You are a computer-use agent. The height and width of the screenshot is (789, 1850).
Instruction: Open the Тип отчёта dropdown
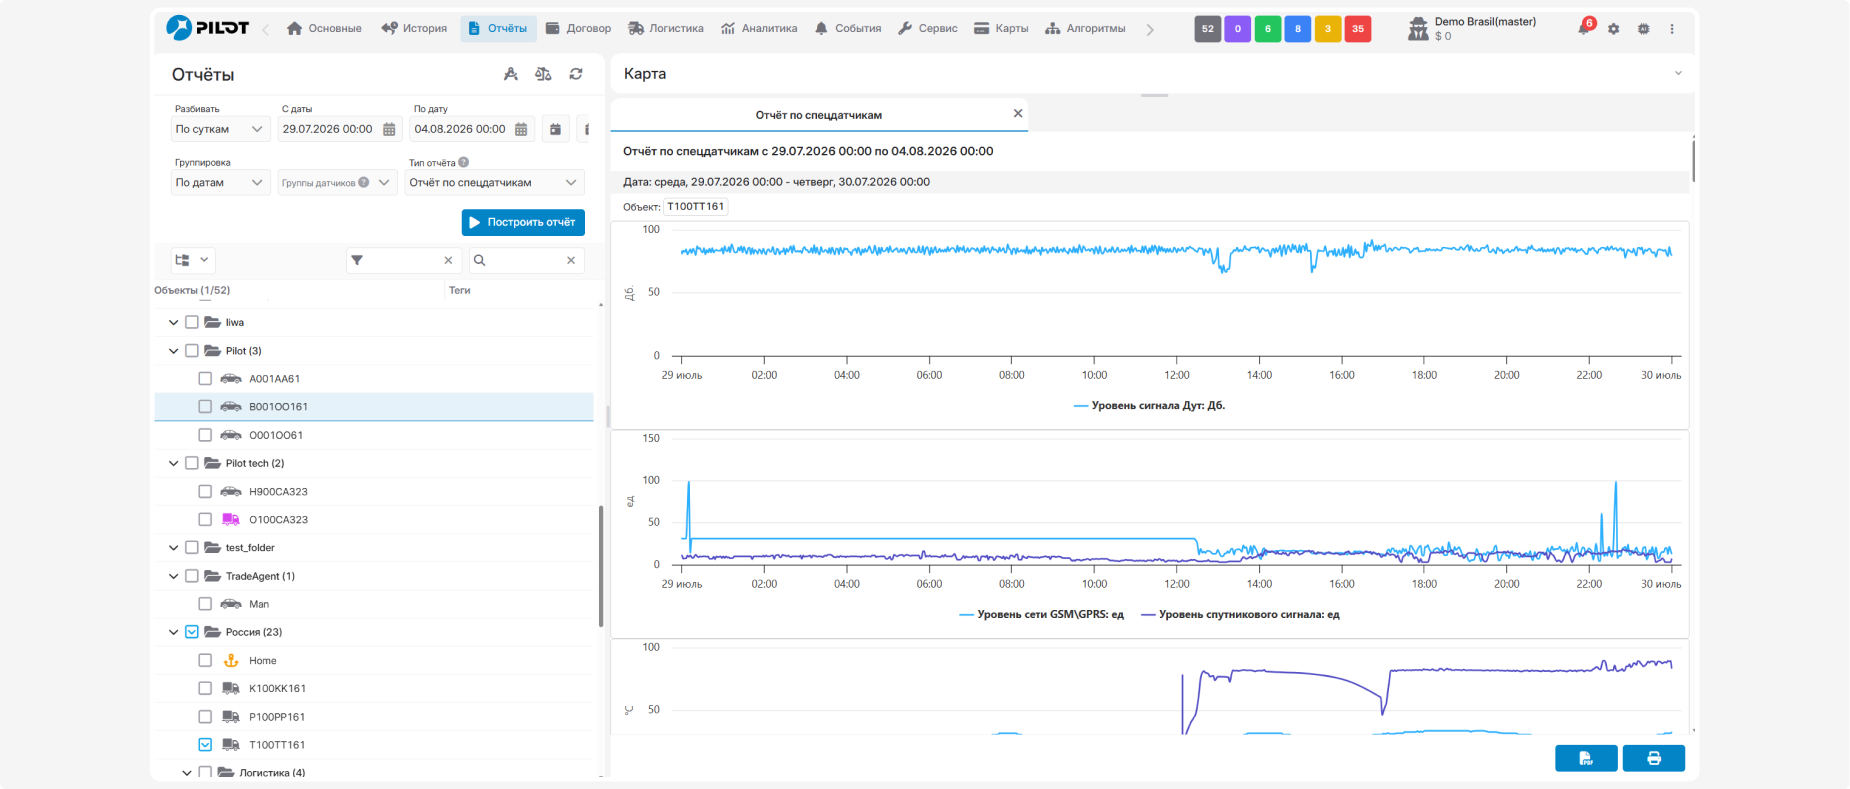coord(494,183)
